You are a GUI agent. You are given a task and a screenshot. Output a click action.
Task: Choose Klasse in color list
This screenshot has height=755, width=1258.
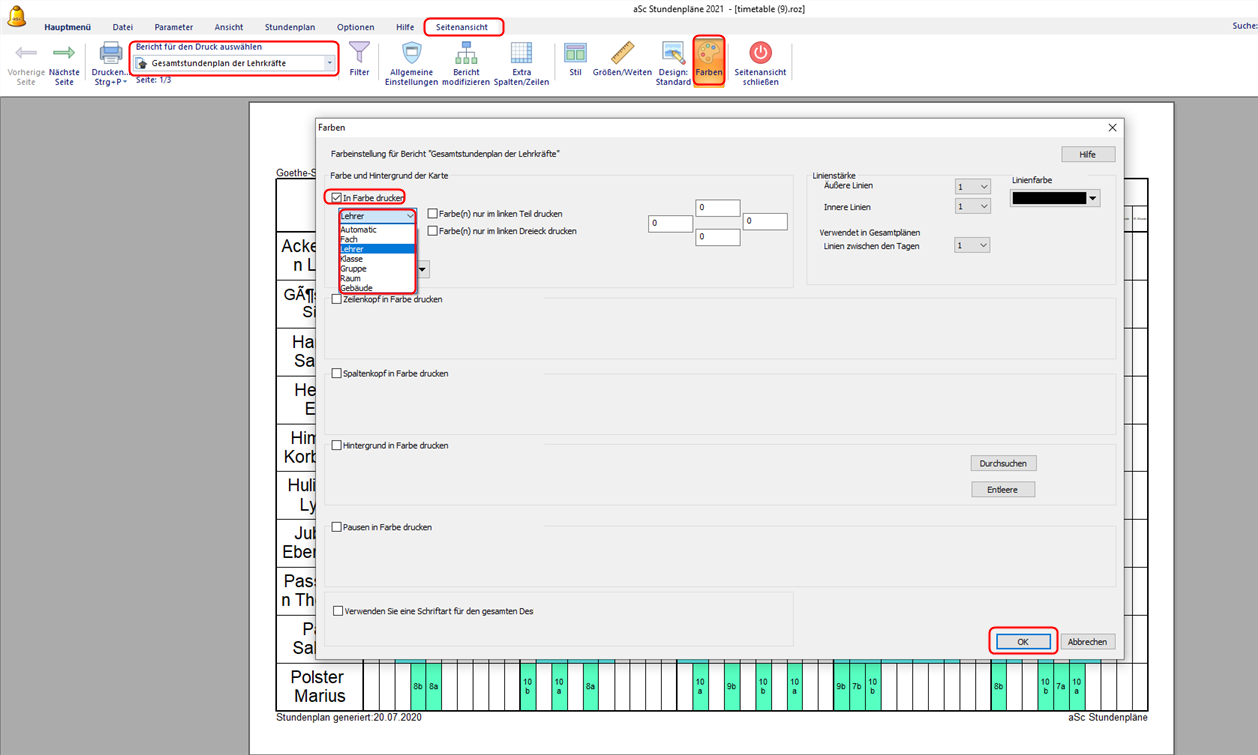click(x=376, y=259)
